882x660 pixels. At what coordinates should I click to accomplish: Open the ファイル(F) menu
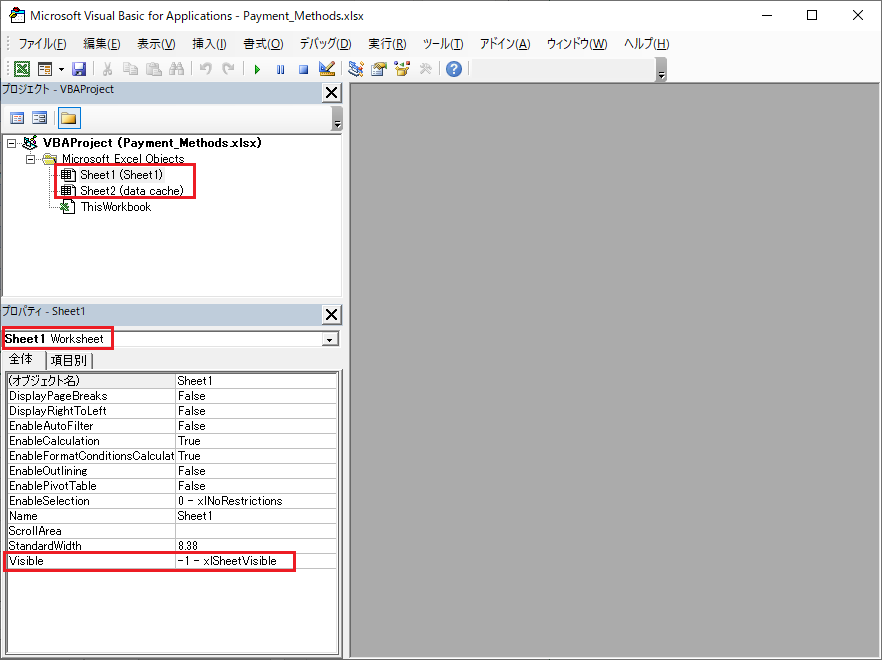click(42, 44)
